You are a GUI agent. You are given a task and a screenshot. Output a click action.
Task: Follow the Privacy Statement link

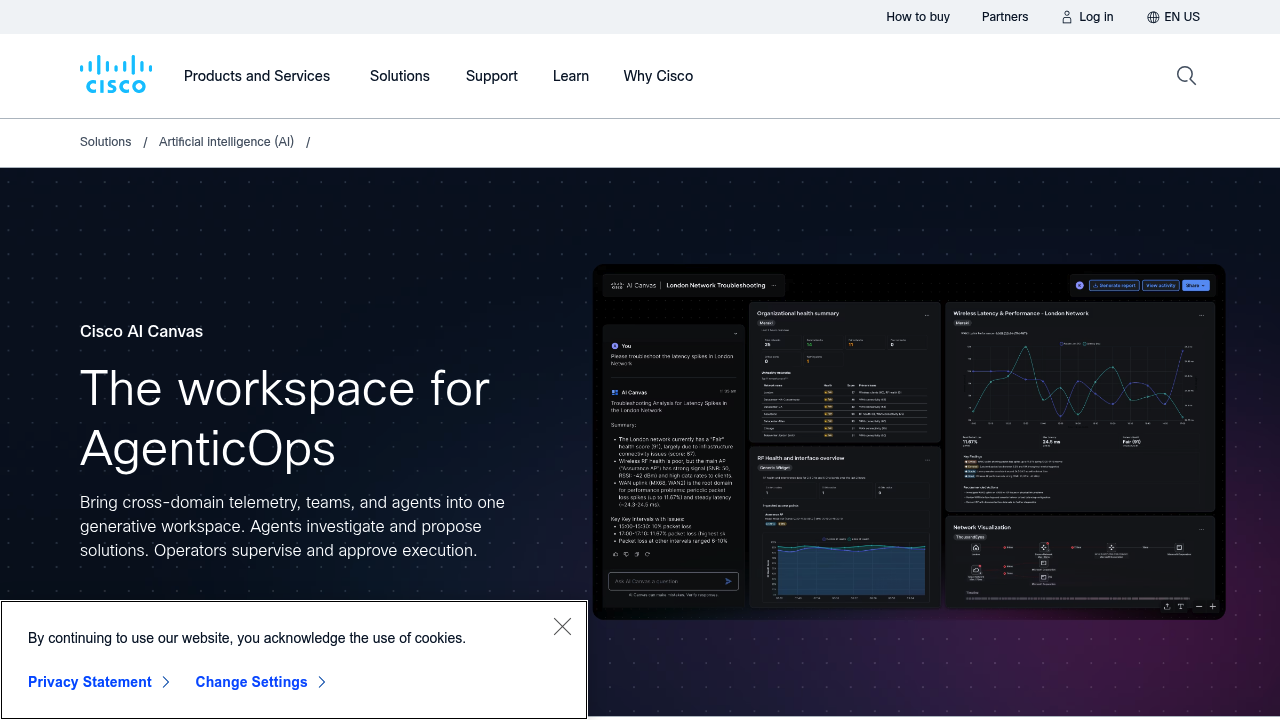point(90,682)
